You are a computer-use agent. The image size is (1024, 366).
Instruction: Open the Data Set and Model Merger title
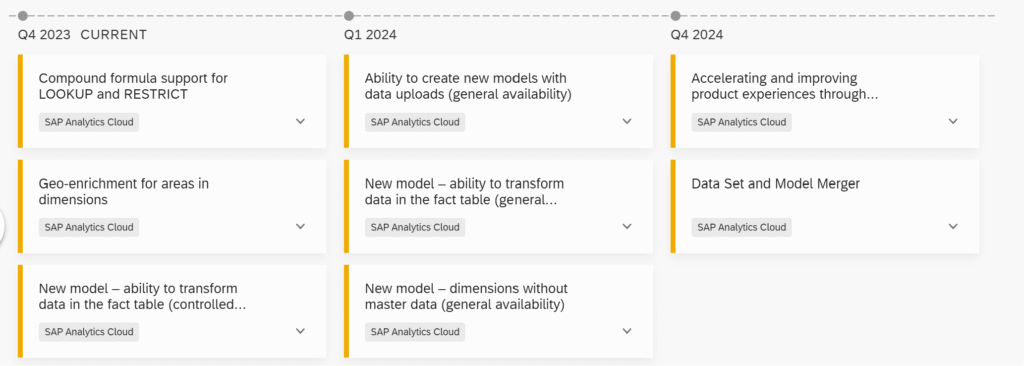click(x=776, y=184)
